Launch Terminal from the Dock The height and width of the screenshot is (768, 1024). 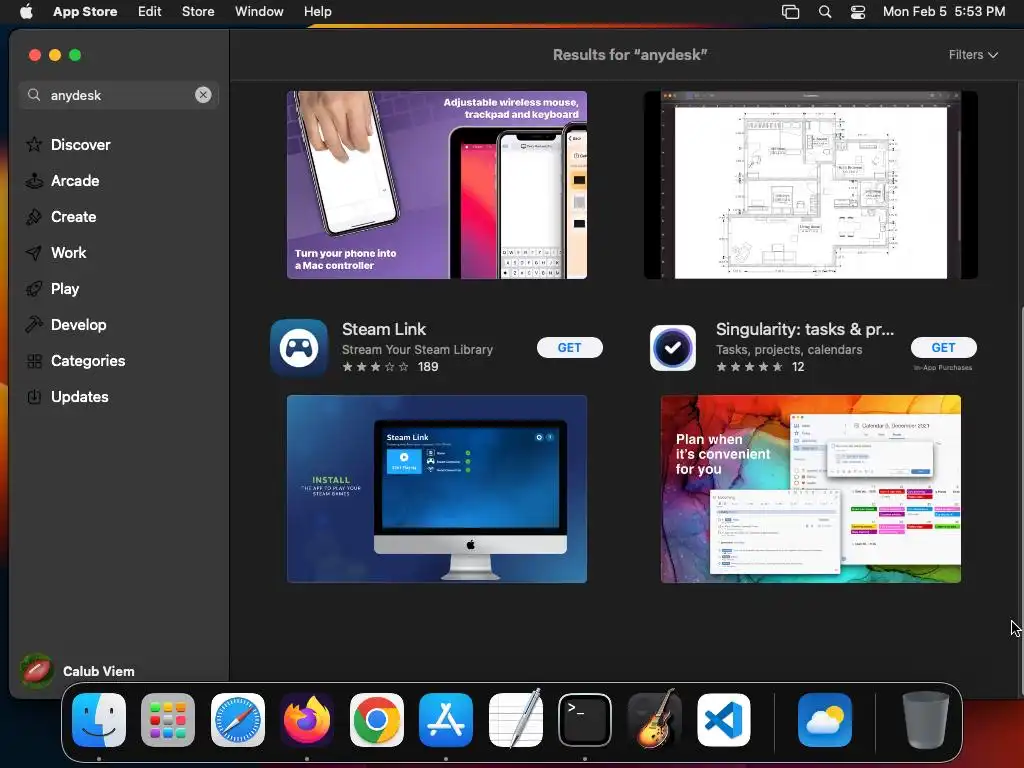click(585, 720)
